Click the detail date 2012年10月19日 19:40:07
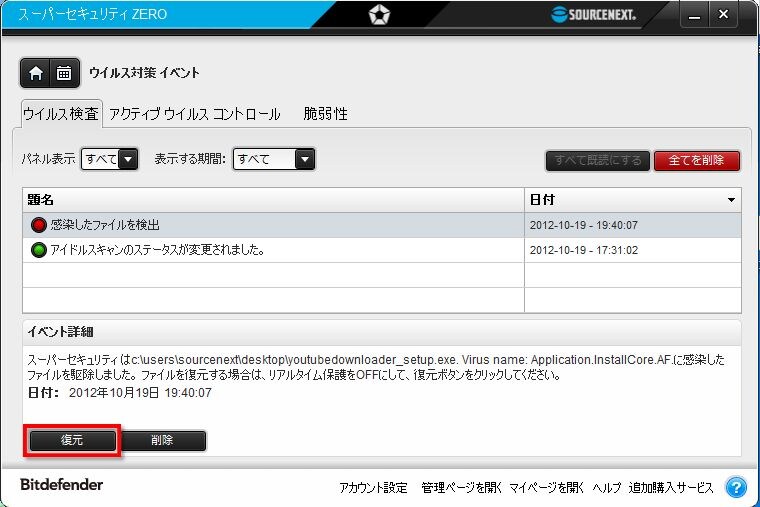Viewport: 760px width, 507px height. click(140, 393)
